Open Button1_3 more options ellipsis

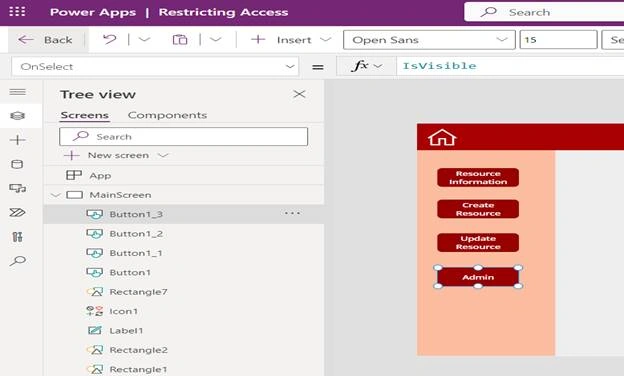click(x=292, y=214)
